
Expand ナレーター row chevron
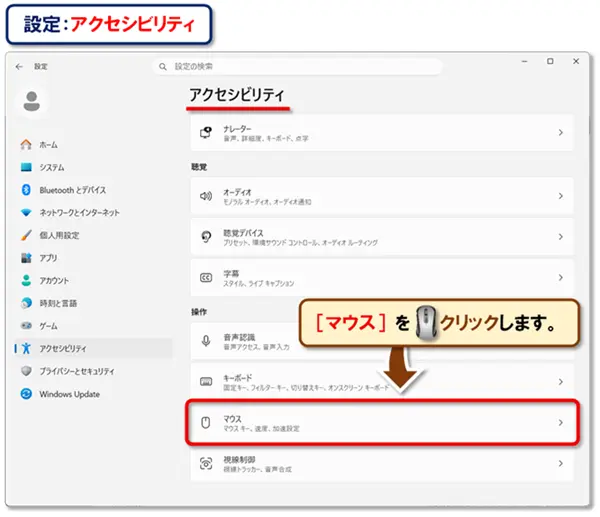pos(561,132)
